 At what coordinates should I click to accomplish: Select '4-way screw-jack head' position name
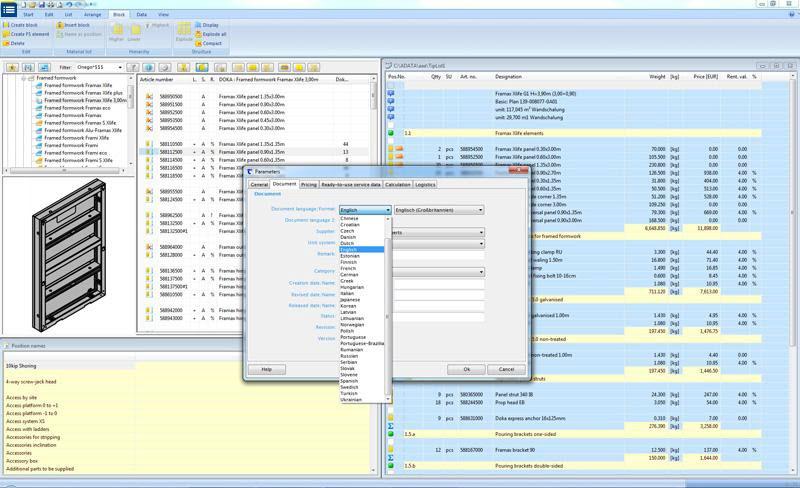click(x=31, y=382)
